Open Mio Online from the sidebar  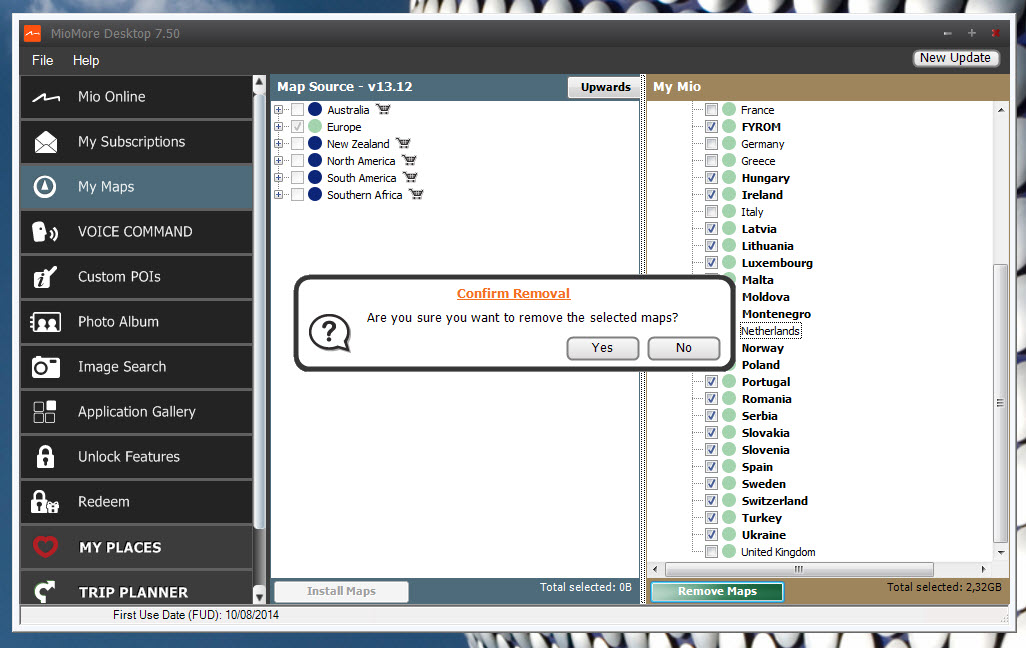pos(136,97)
